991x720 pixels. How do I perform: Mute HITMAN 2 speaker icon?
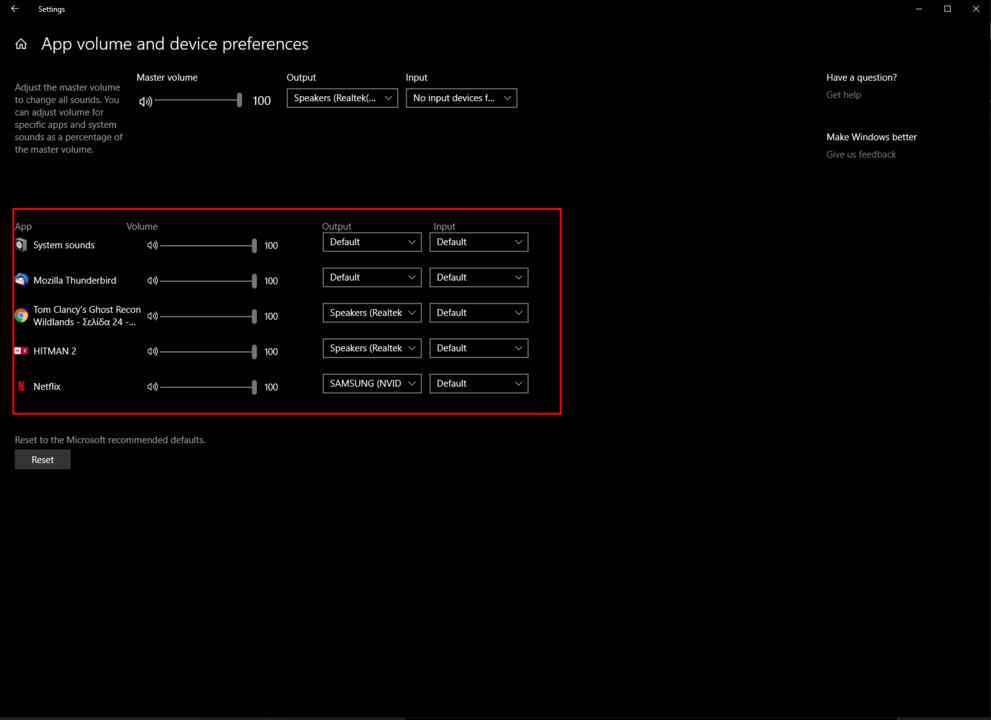click(x=152, y=351)
